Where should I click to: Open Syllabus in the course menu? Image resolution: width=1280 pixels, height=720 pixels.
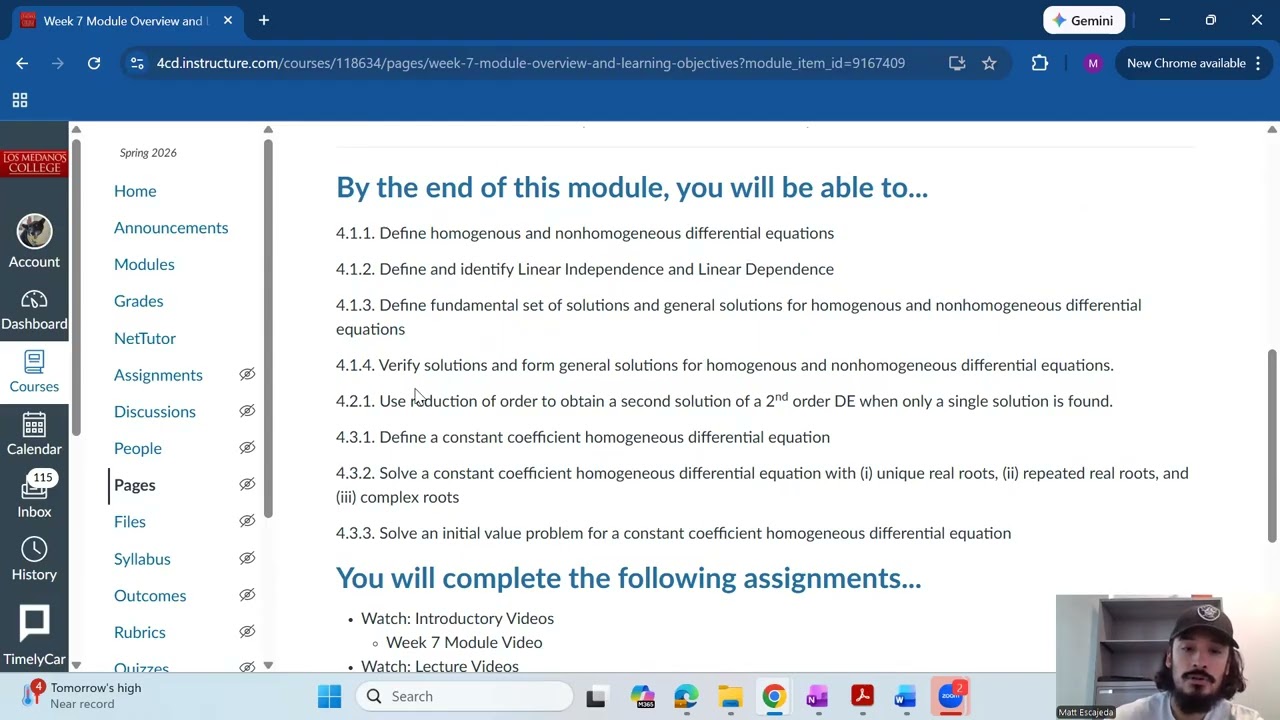pyautogui.click(x=142, y=559)
